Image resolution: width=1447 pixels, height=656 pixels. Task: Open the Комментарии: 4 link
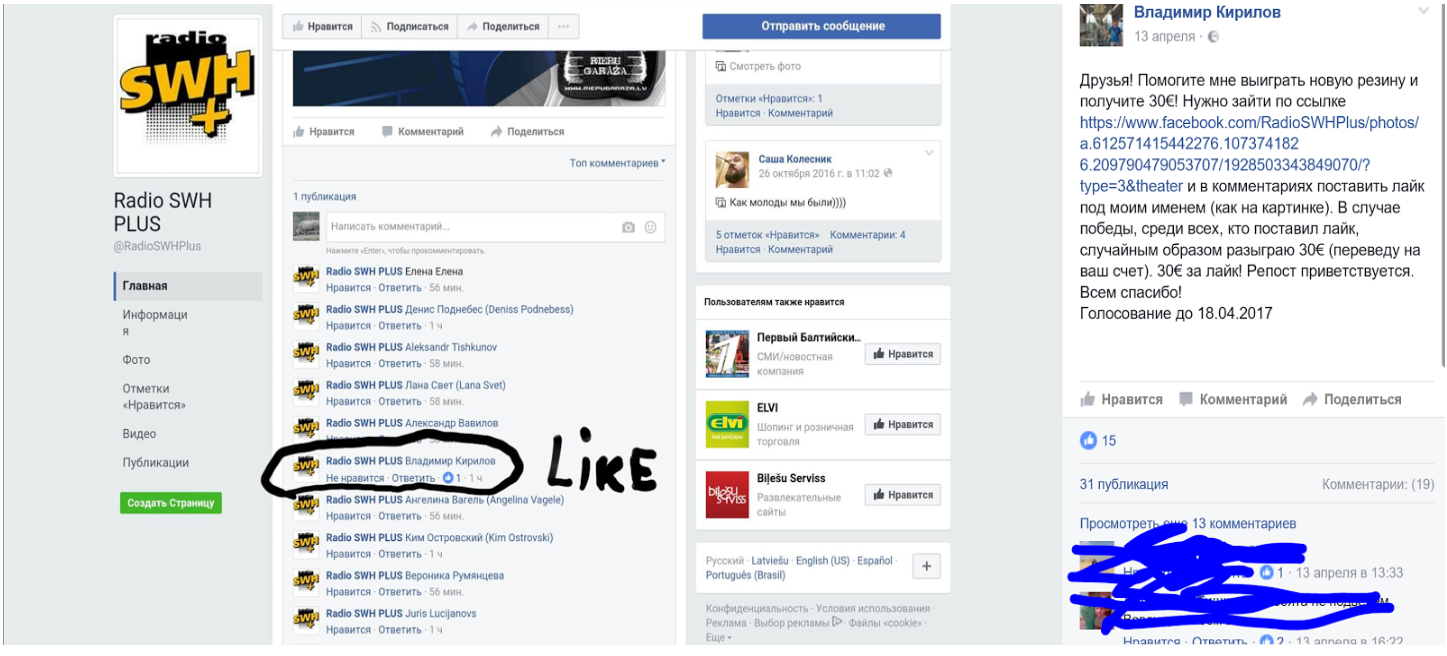pos(868,235)
